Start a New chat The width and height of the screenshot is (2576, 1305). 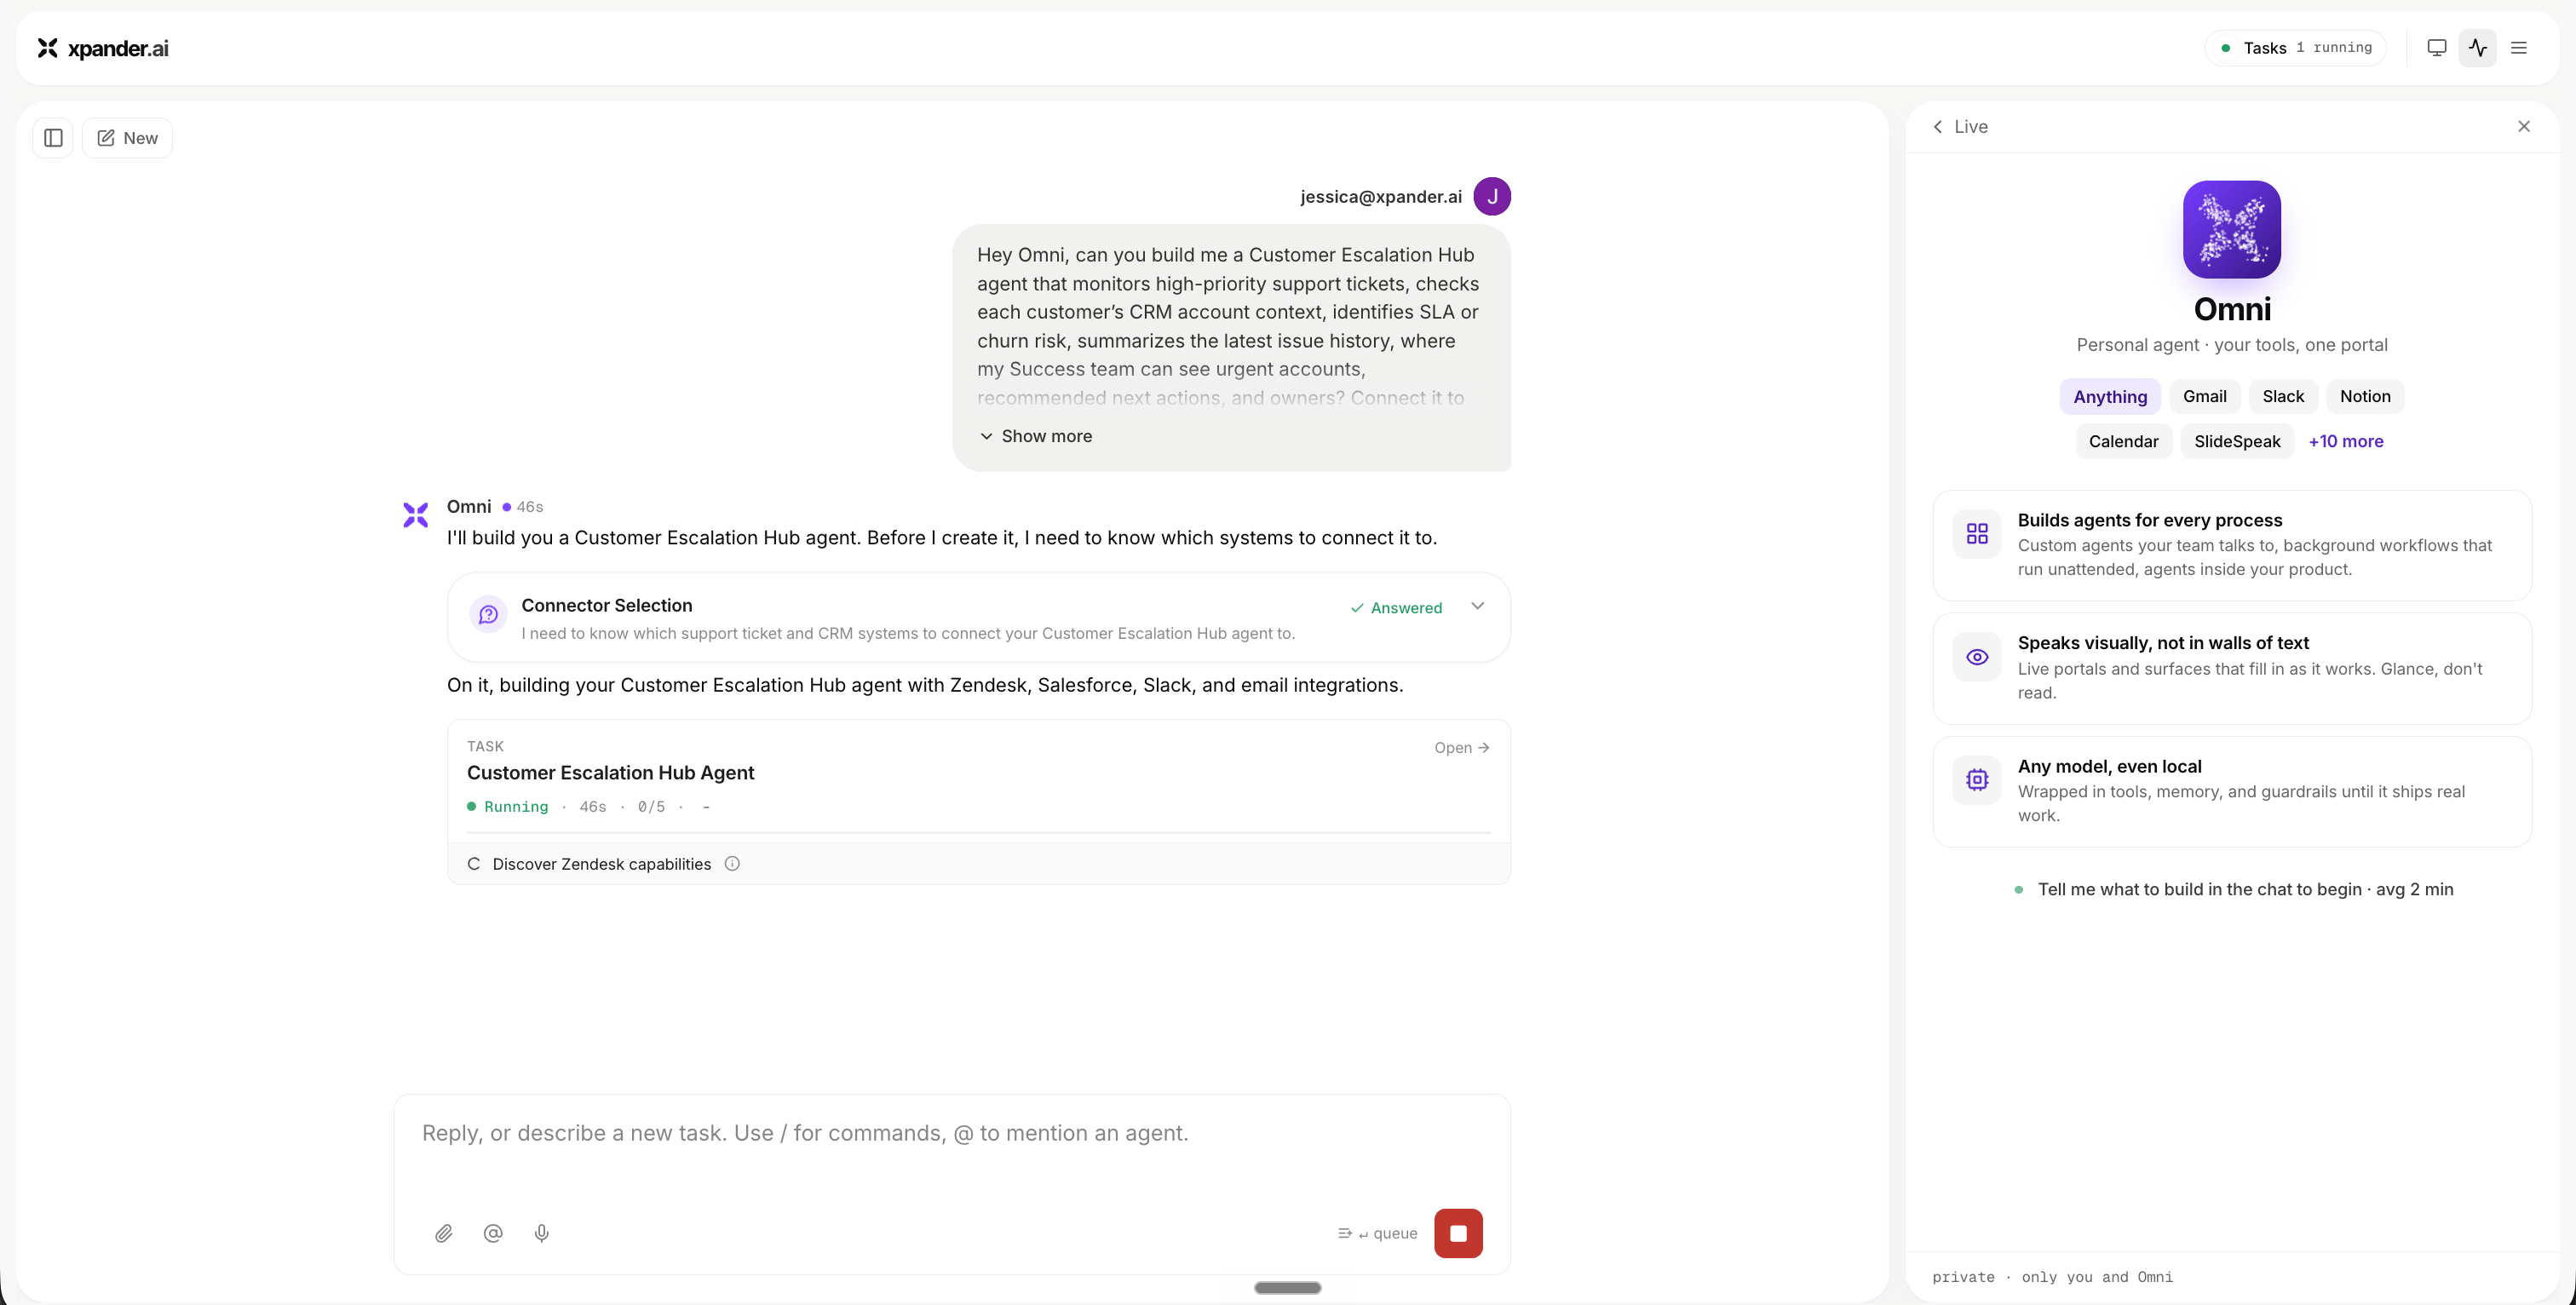point(127,138)
